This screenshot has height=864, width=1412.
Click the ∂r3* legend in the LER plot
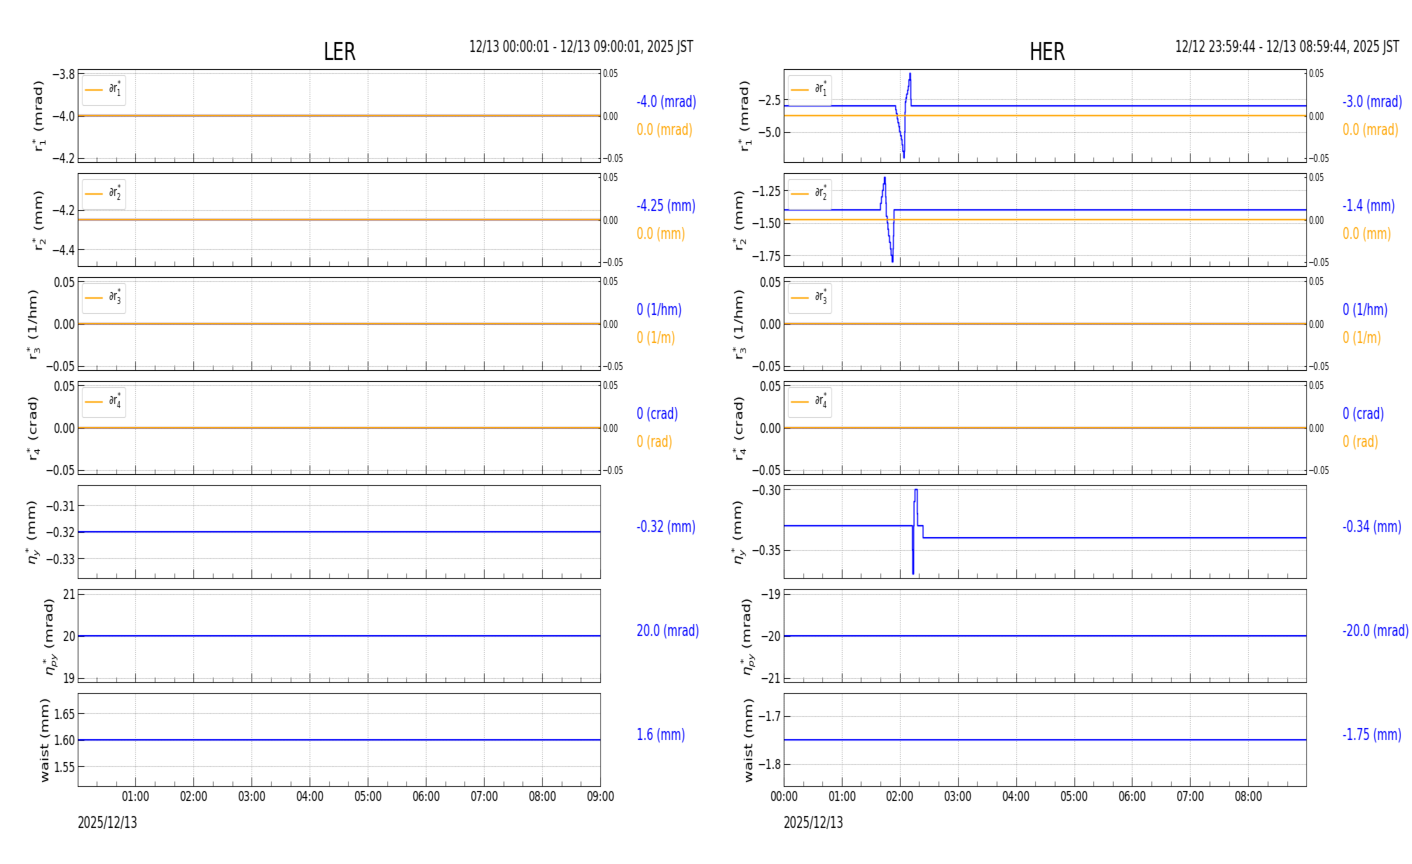[104, 298]
